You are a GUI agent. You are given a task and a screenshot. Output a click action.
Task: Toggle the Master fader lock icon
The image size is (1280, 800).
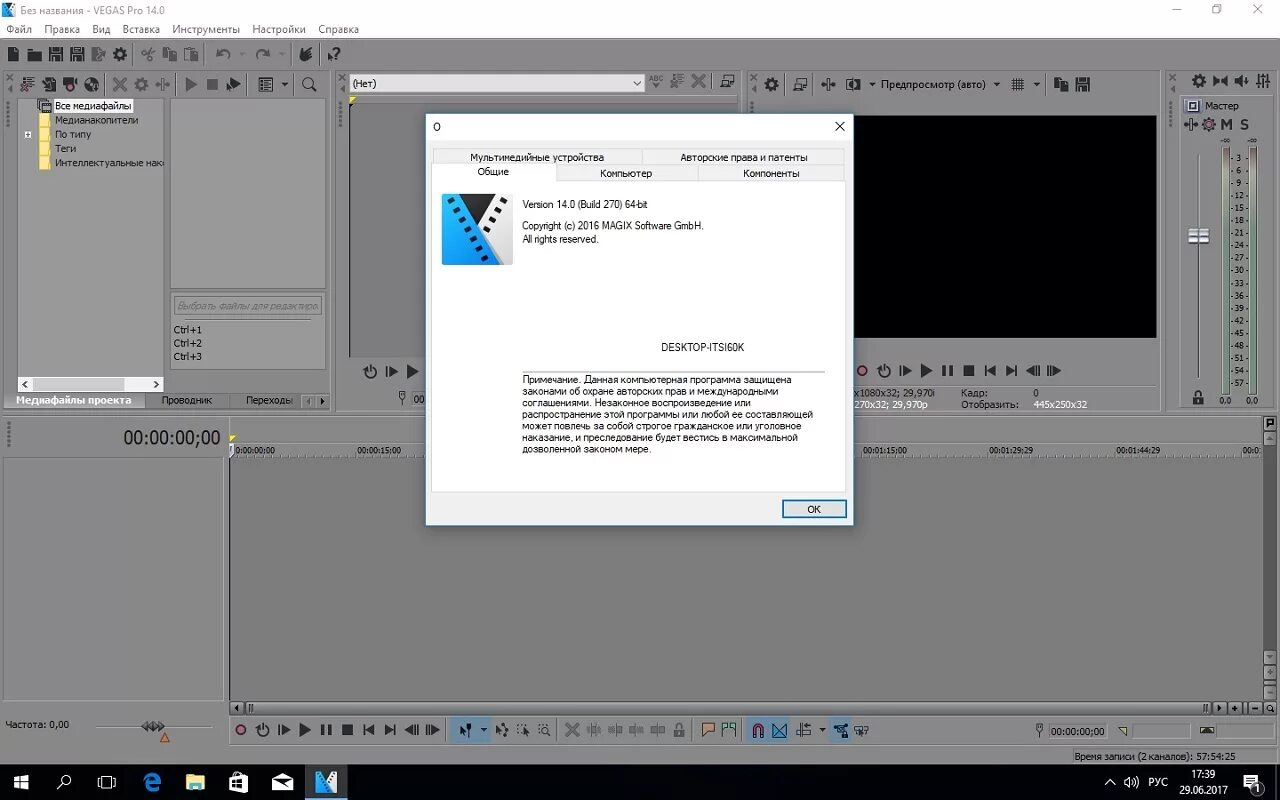(1198, 398)
